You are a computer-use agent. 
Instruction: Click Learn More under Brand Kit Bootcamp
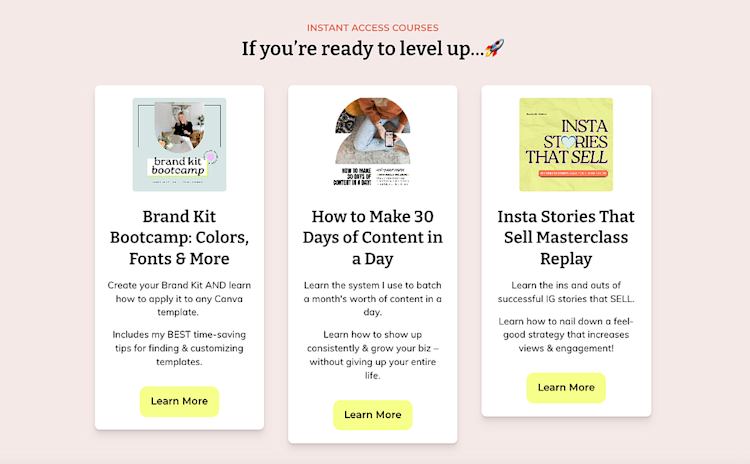pos(179,401)
